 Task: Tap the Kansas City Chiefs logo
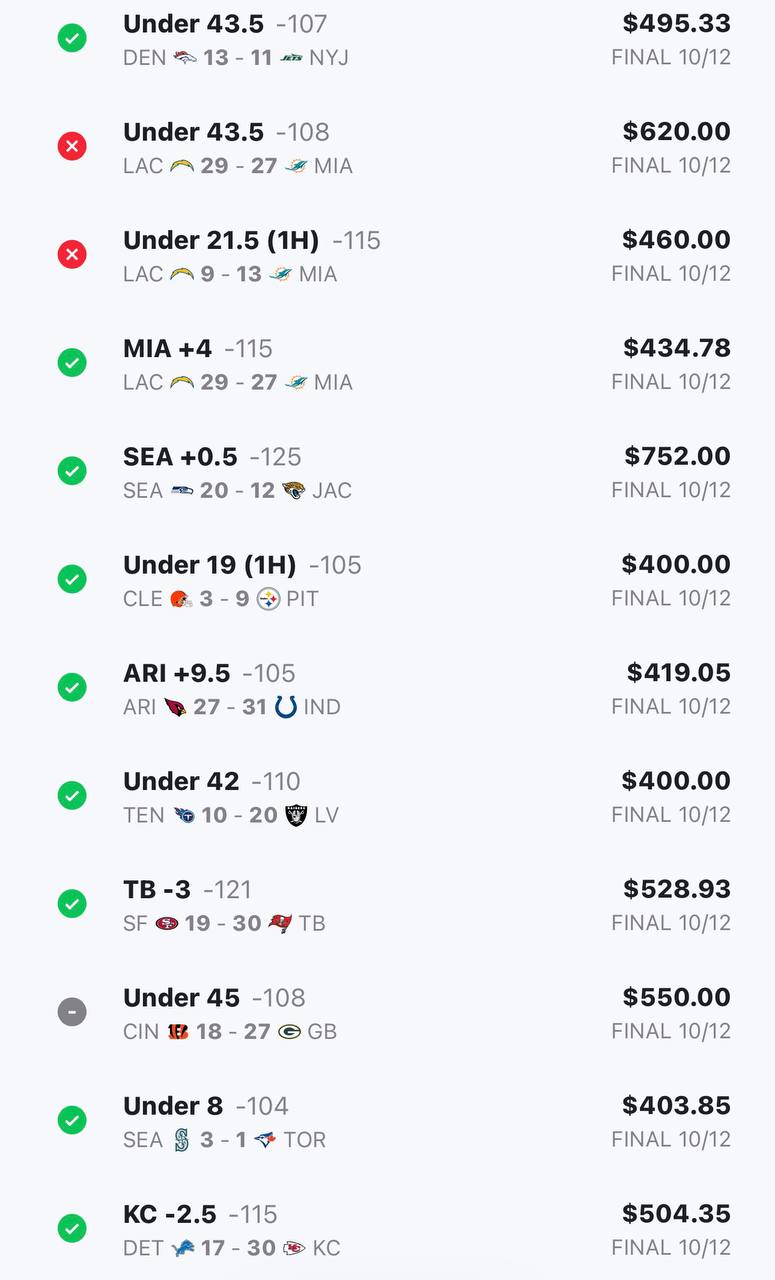click(x=294, y=1248)
